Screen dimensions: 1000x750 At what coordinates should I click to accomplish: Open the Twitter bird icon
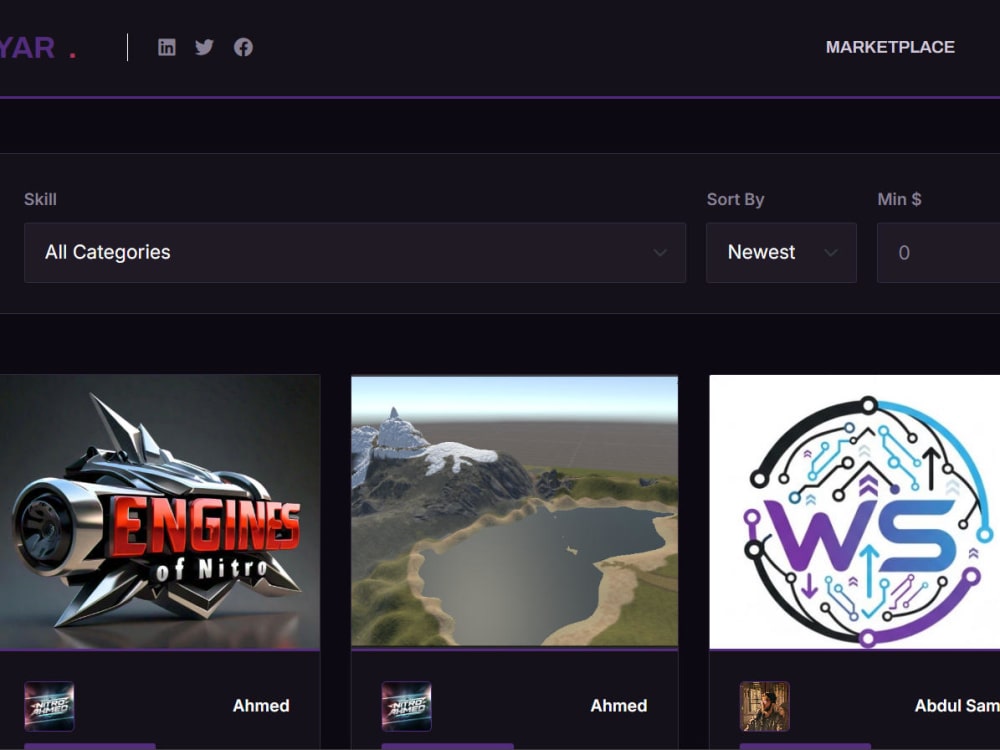tap(204, 47)
